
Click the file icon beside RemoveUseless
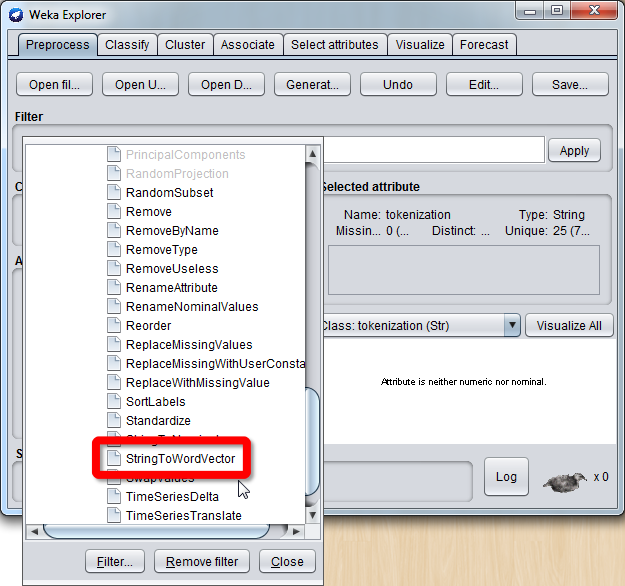114,268
